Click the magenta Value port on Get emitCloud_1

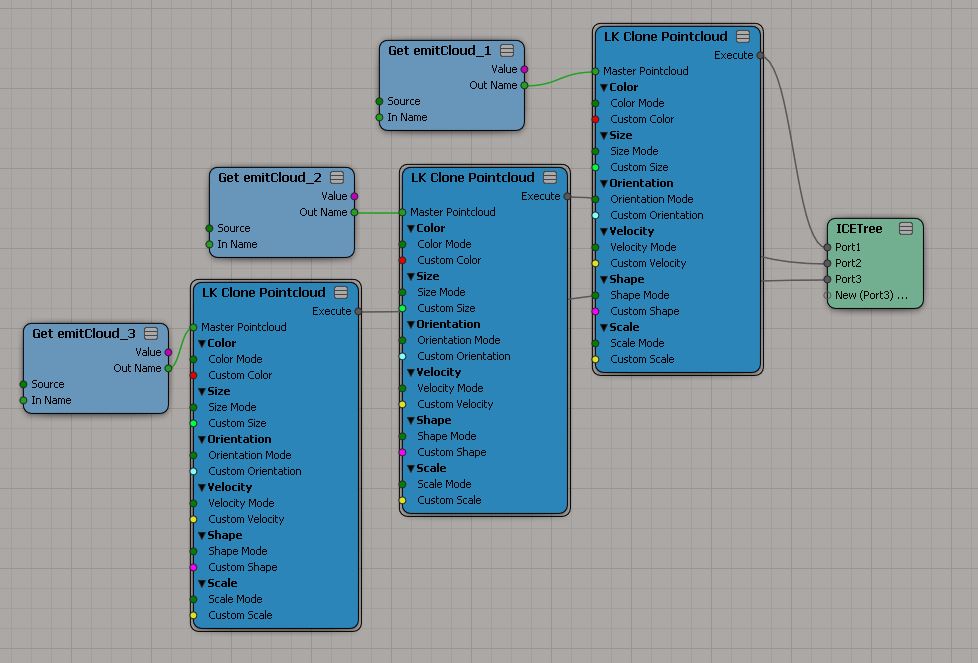[524, 70]
